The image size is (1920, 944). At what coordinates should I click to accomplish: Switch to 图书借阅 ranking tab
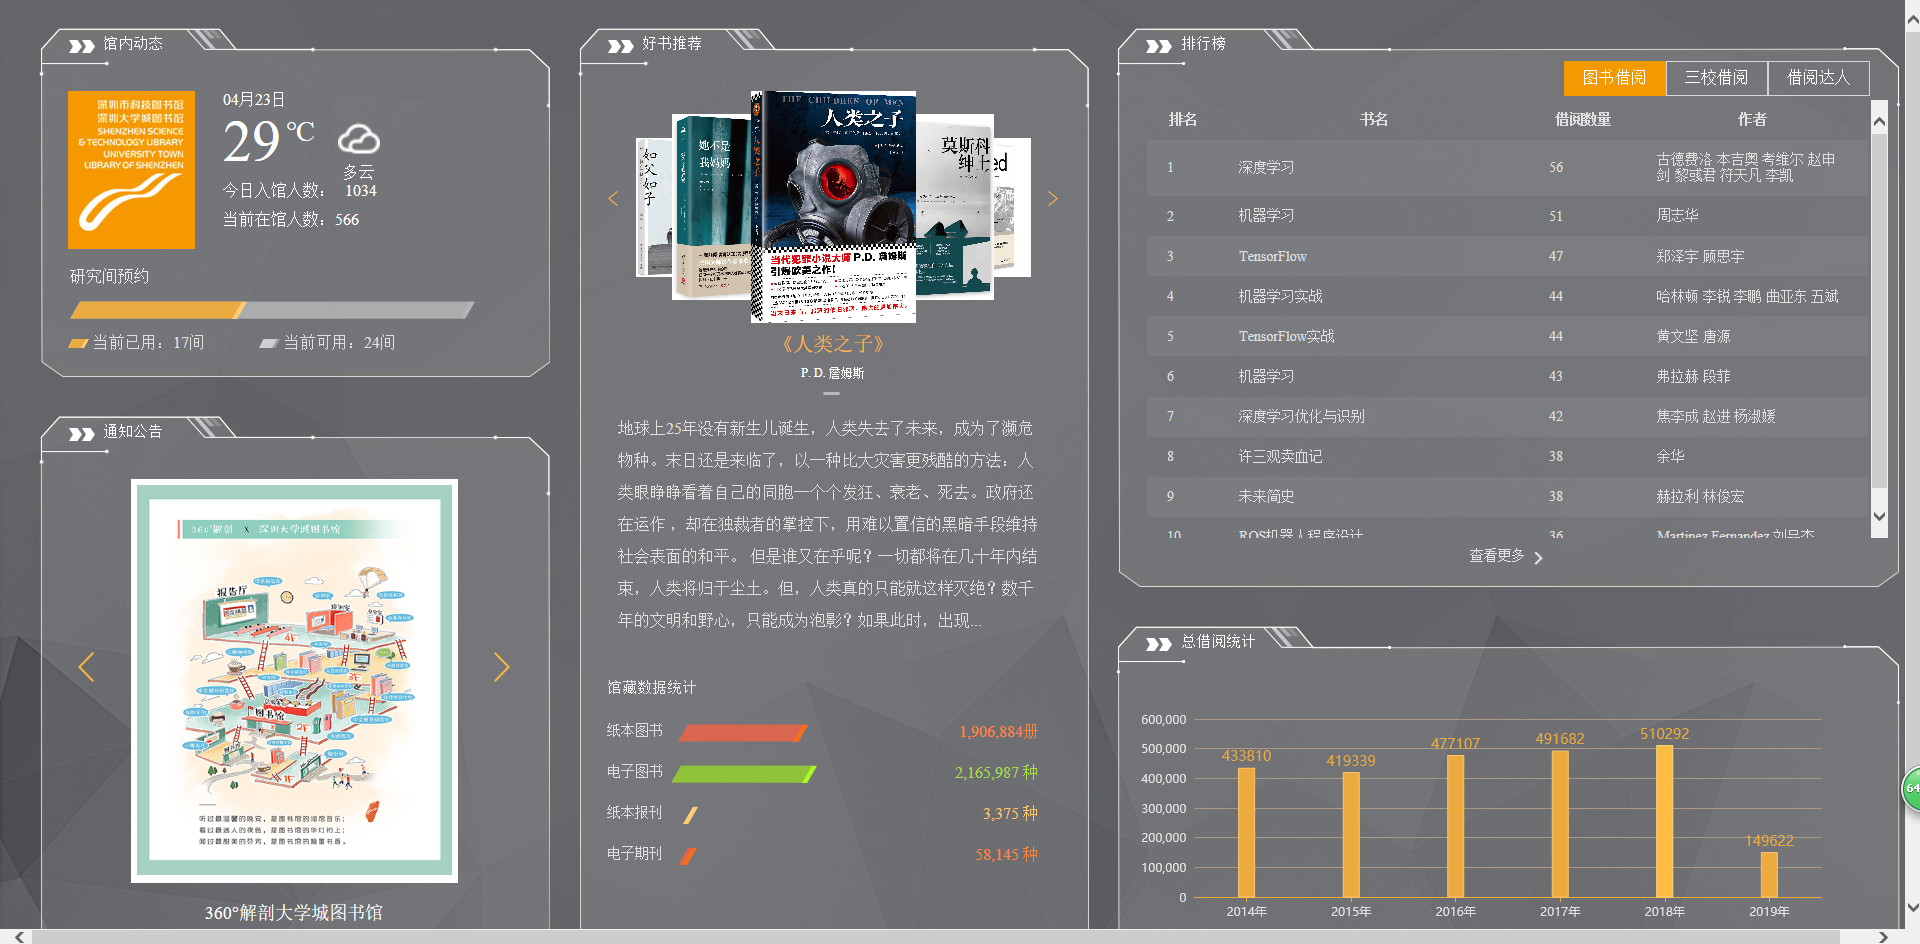(x=1614, y=78)
